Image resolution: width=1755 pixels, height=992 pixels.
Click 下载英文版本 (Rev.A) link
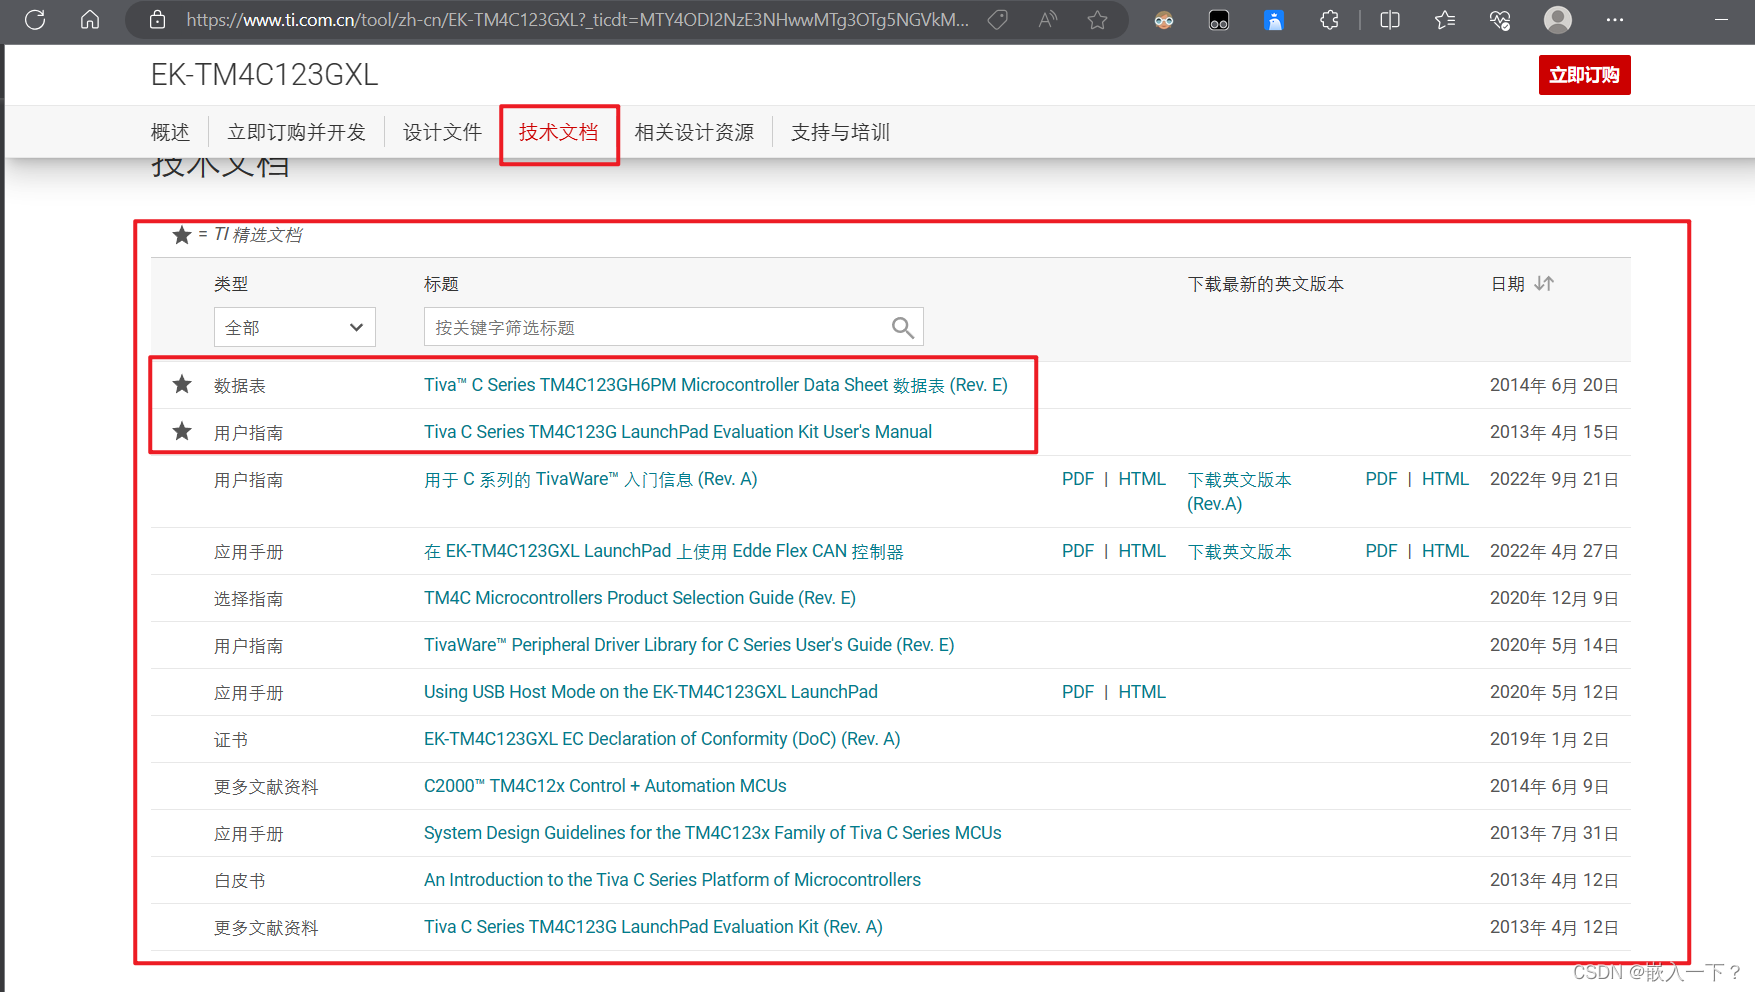coord(1239,491)
